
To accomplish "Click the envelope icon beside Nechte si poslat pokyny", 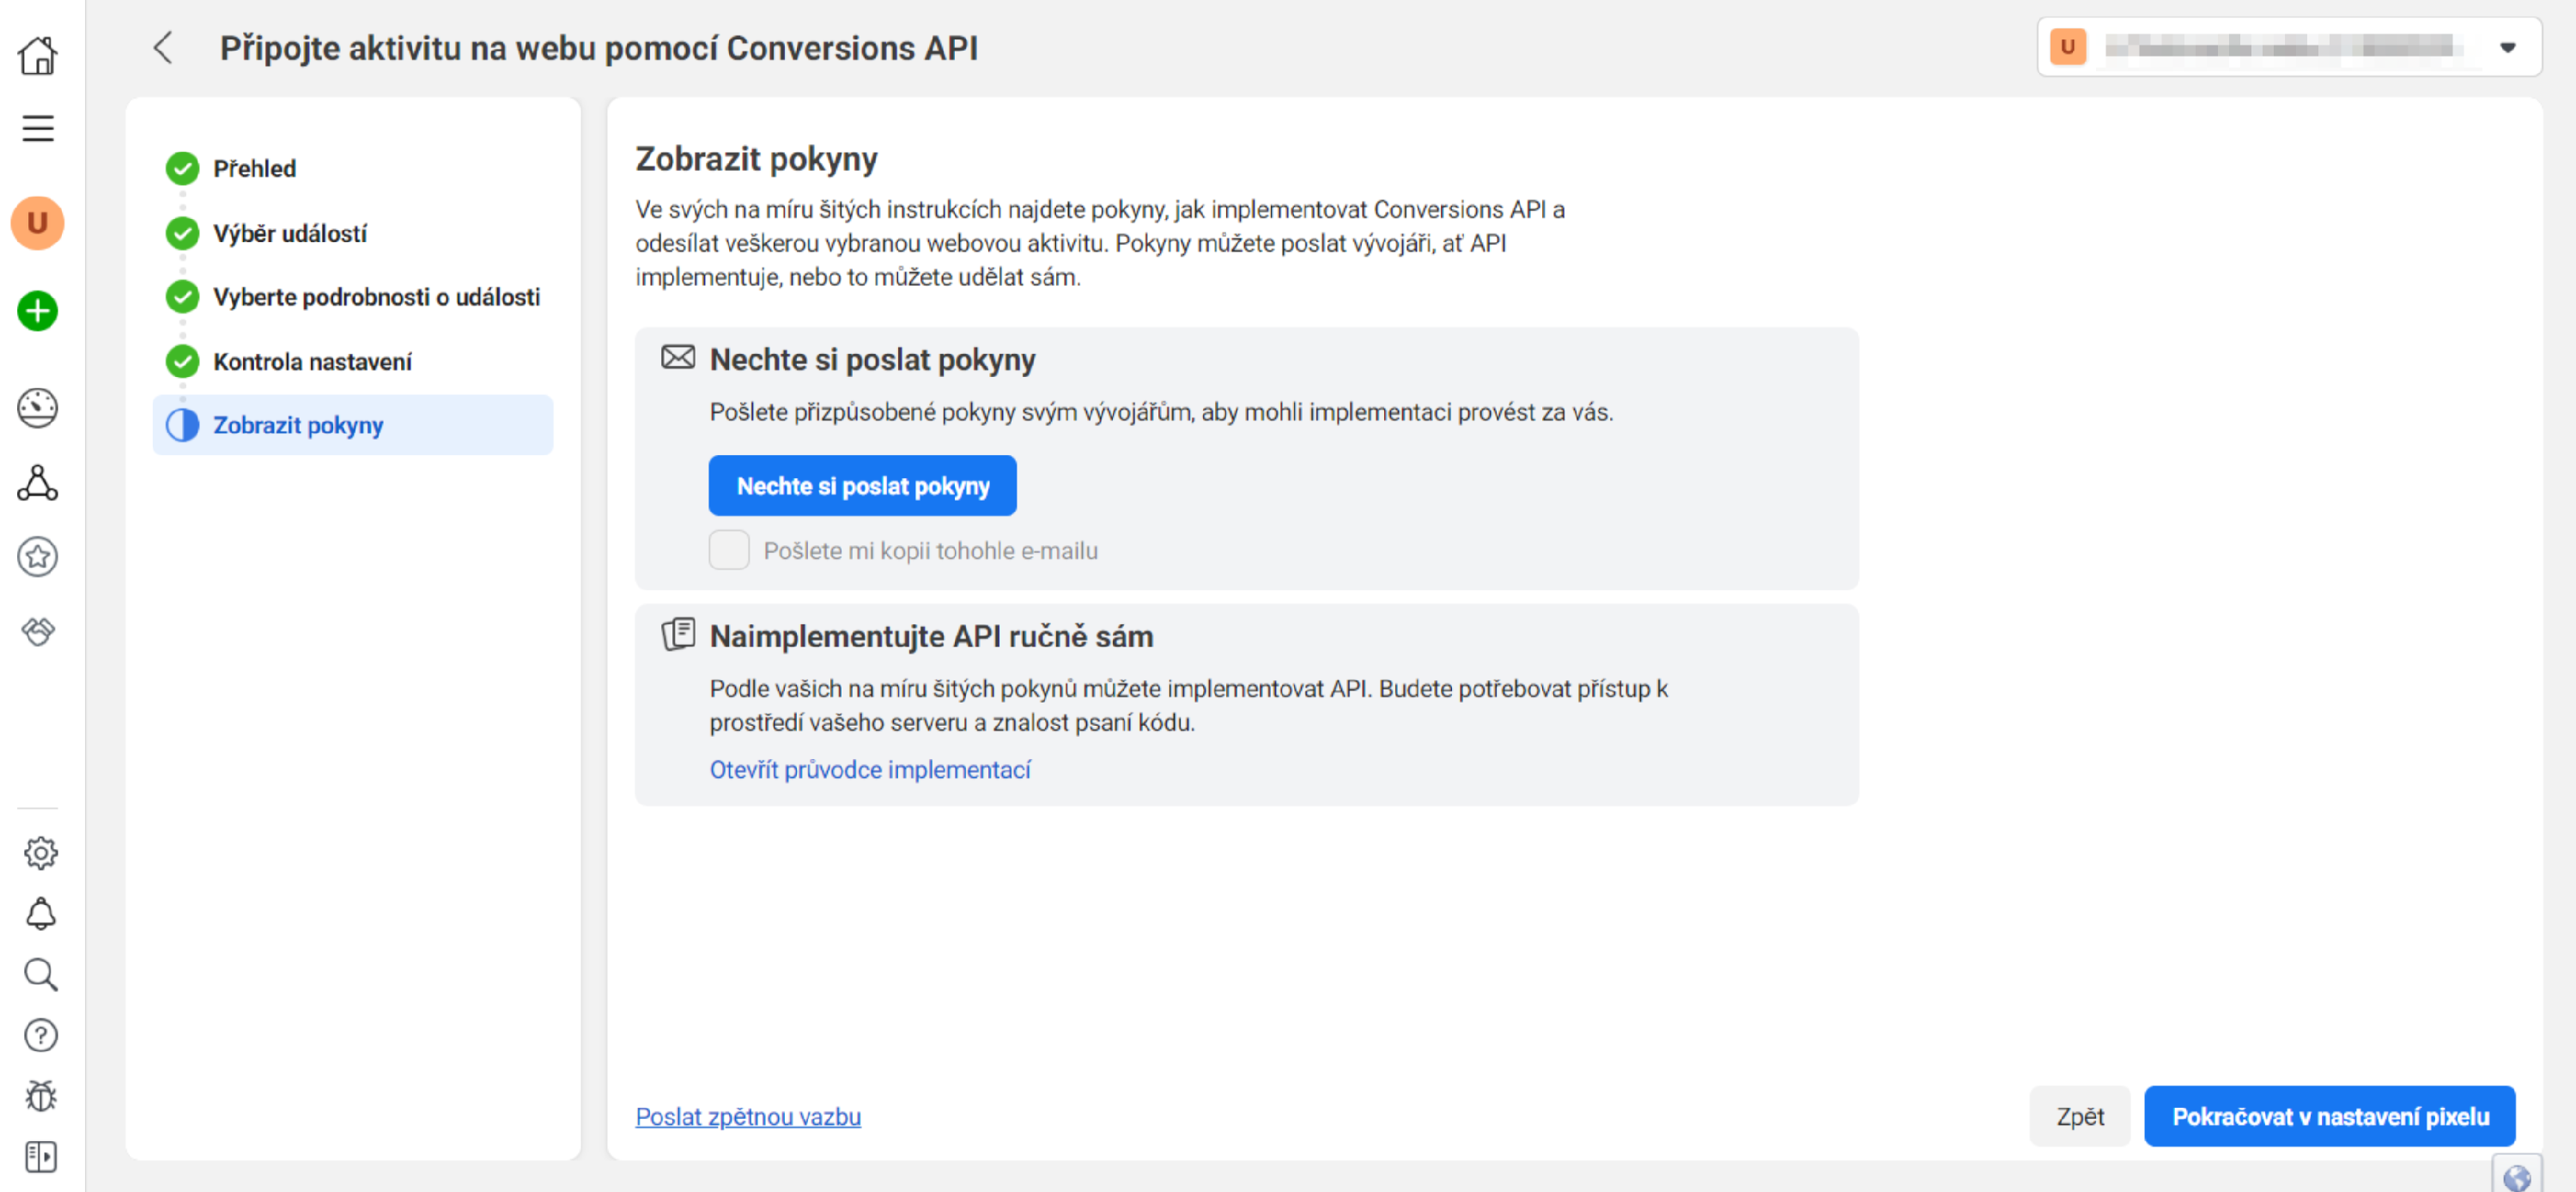I will click(x=678, y=357).
